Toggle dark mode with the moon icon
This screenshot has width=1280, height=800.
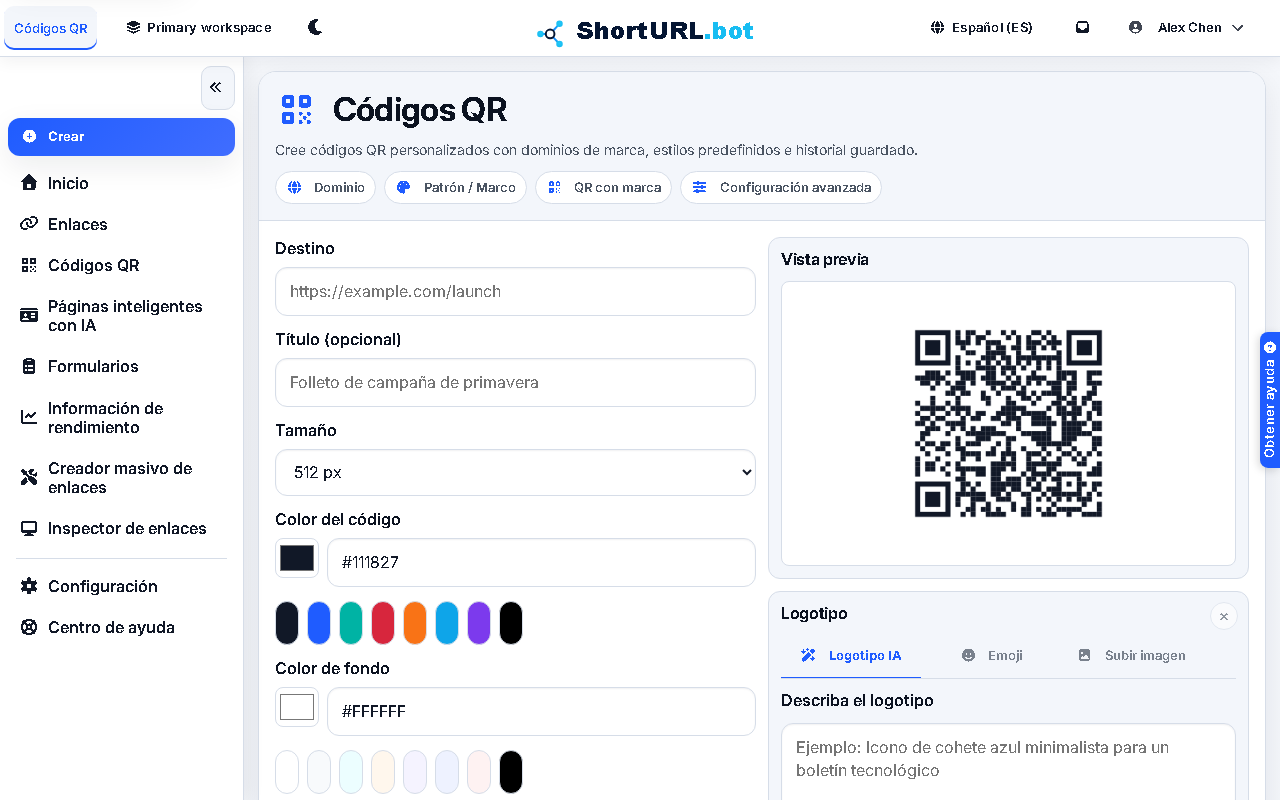click(315, 27)
